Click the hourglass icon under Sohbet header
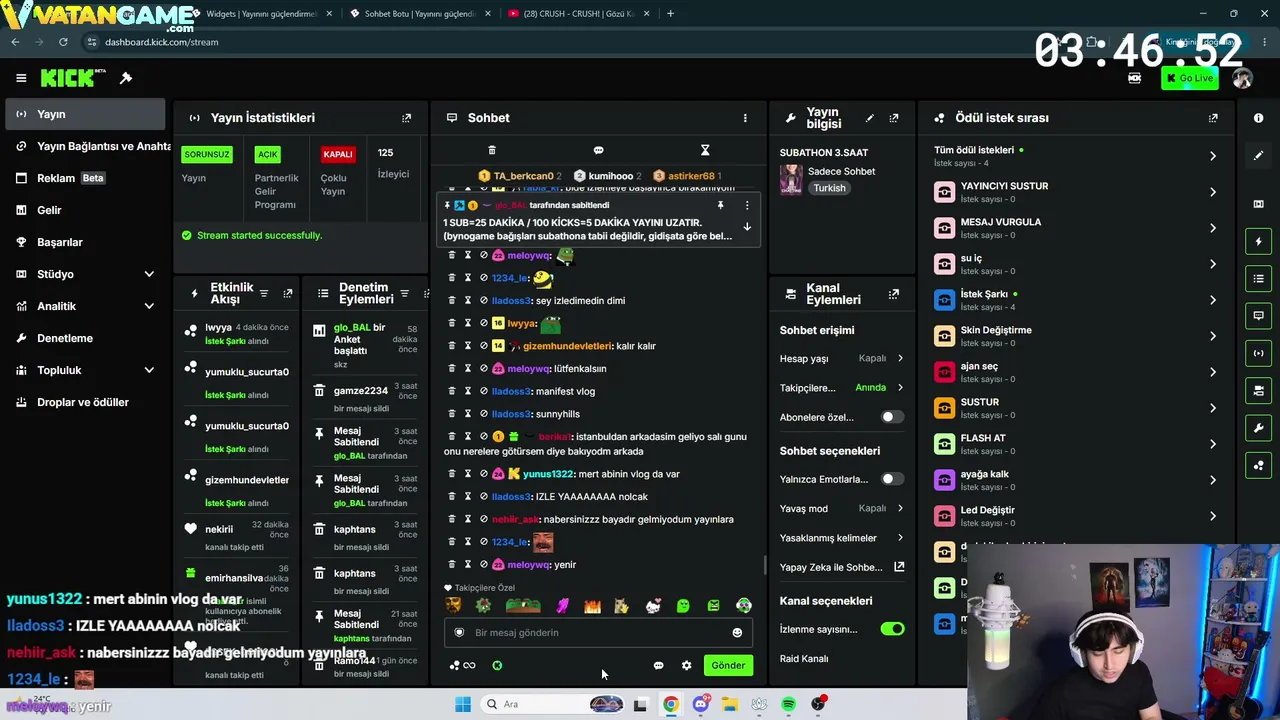Image resolution: width=1280 pixels, height=720 pixels. pos(705,150)
